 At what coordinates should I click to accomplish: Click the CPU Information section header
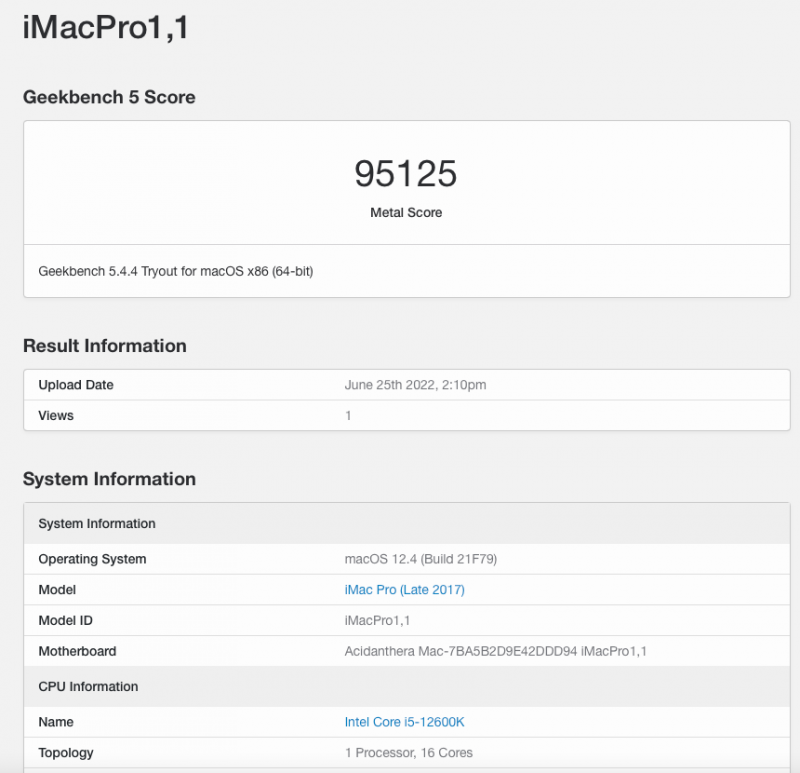click(407, 687)
